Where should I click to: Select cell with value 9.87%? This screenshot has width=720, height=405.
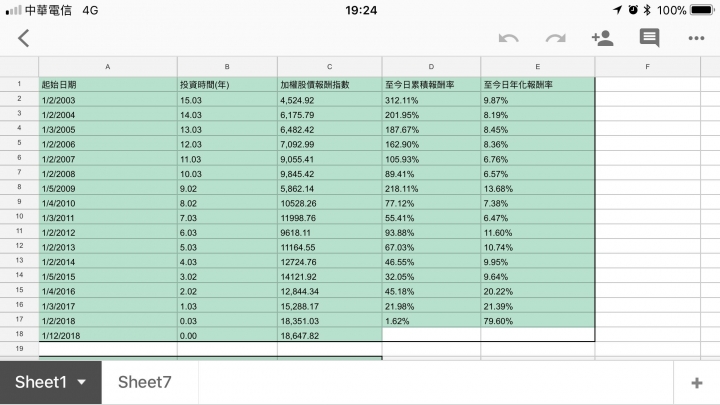click(x=538, y=99)
